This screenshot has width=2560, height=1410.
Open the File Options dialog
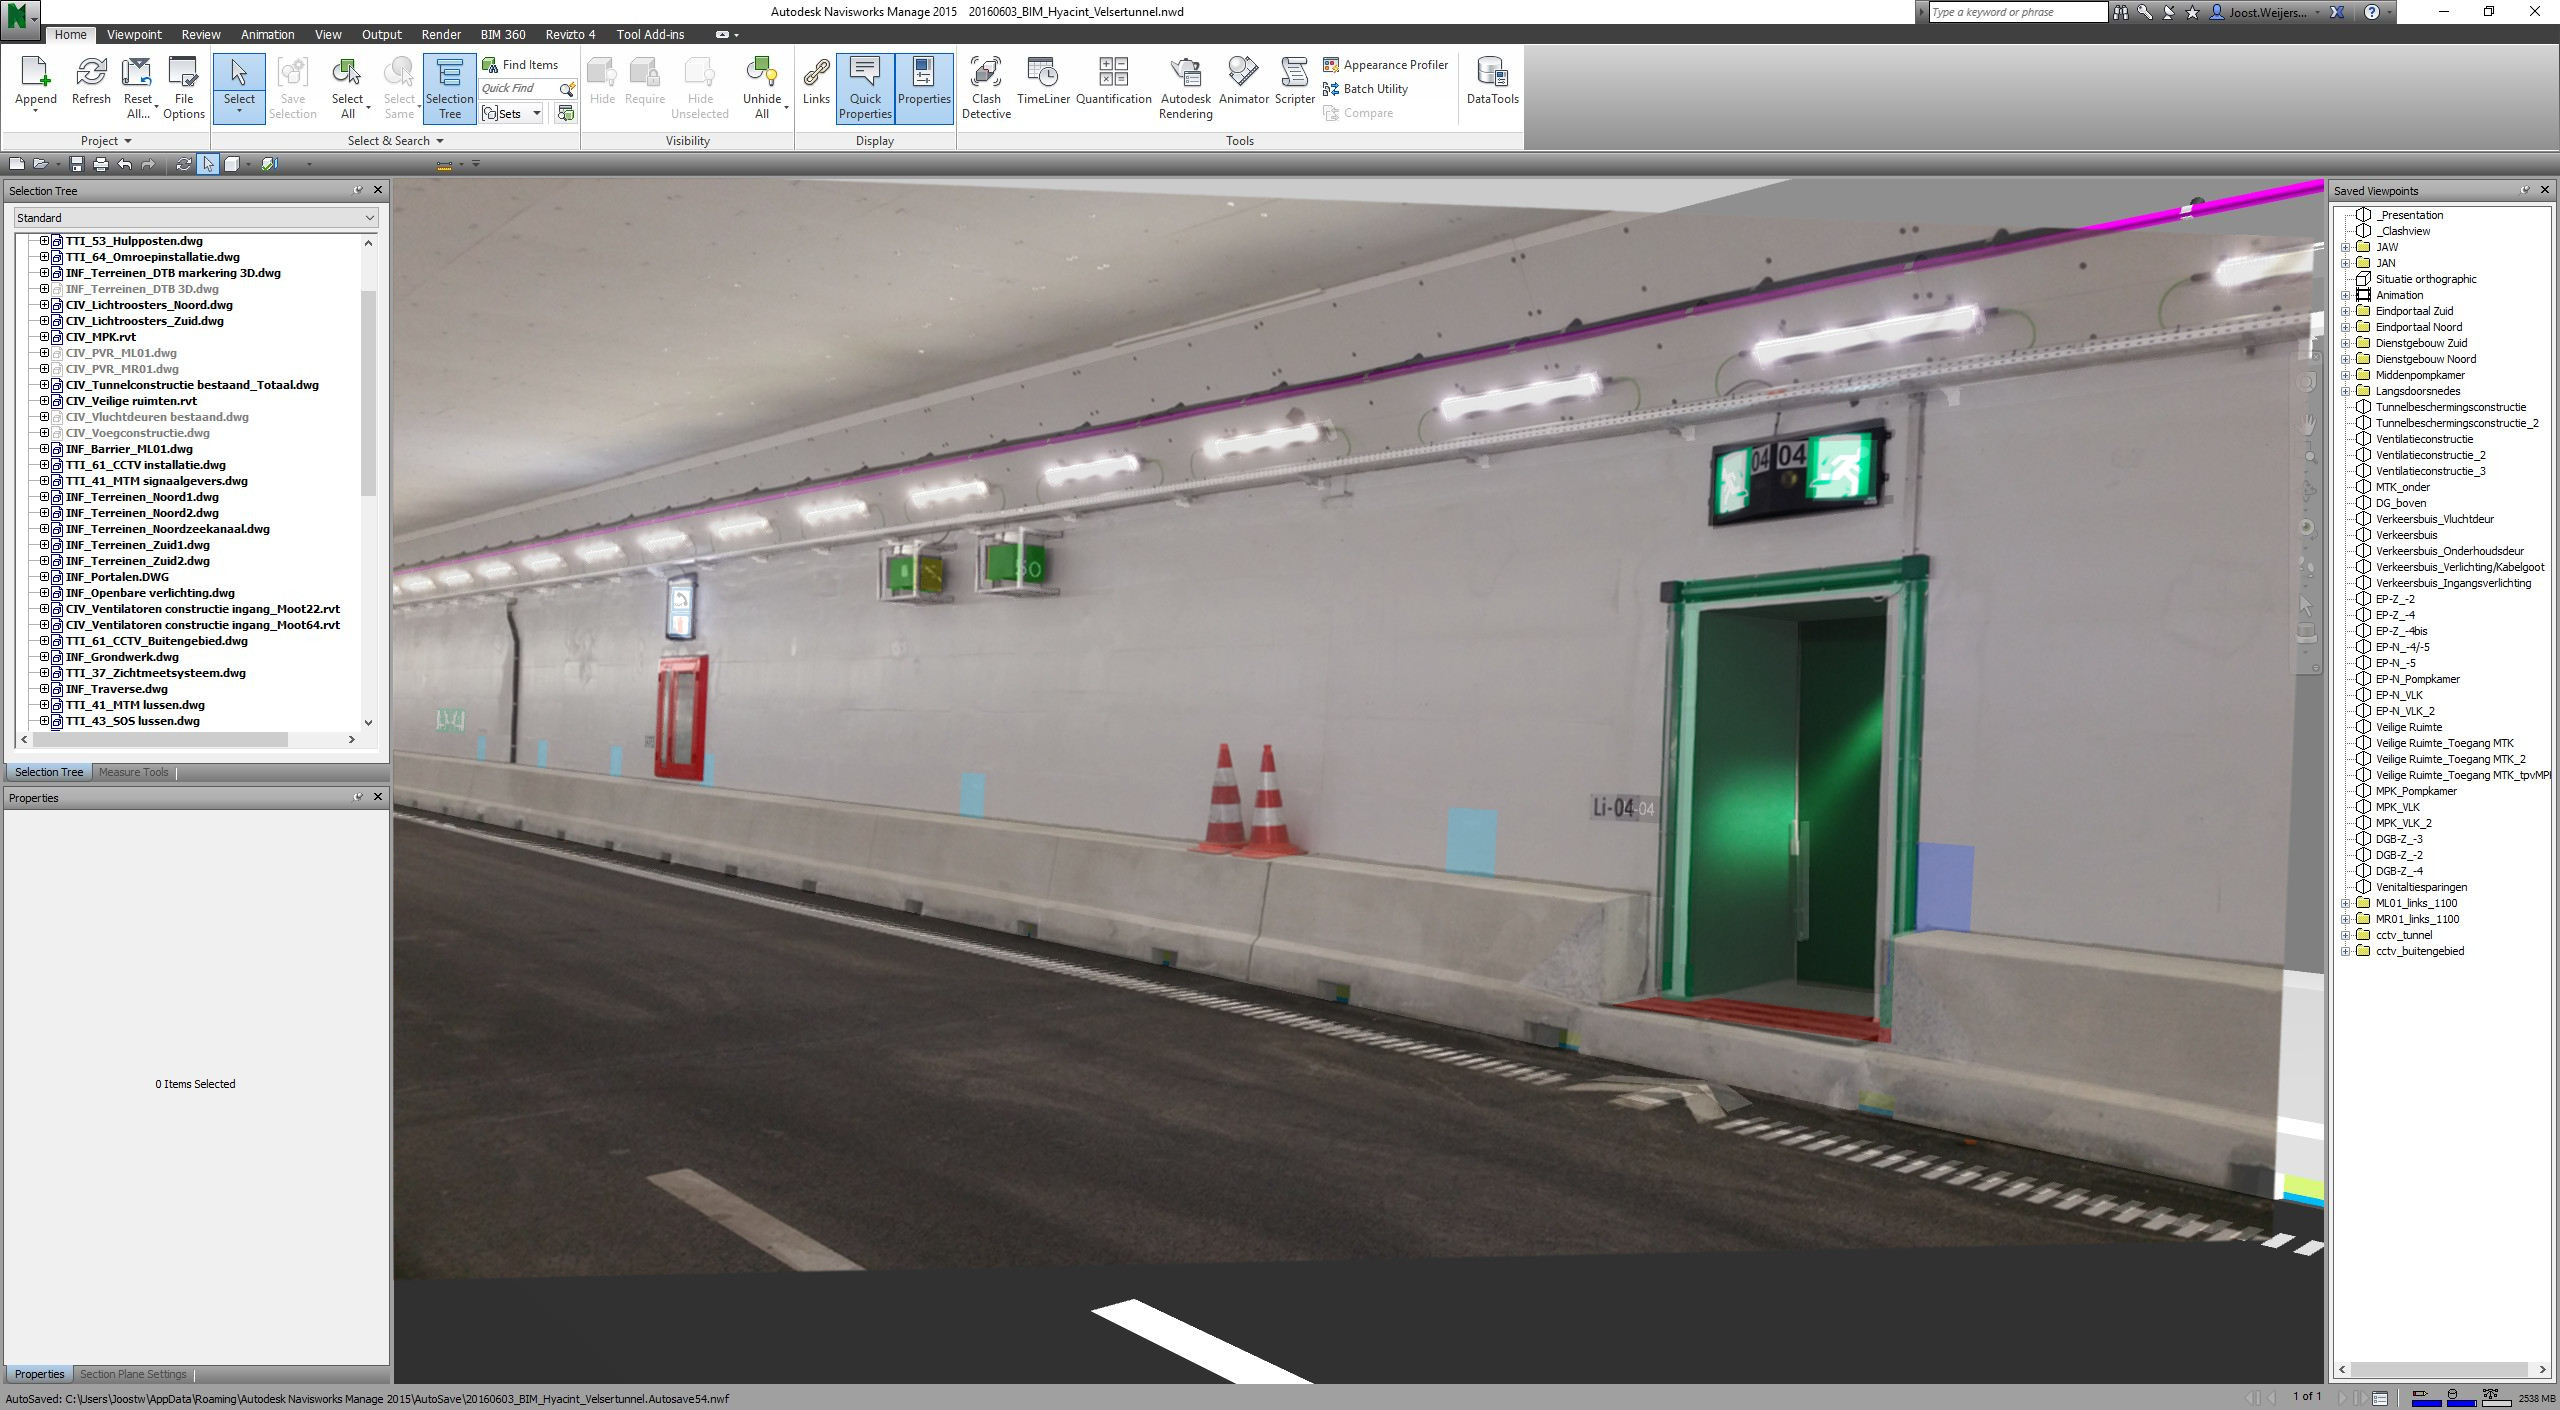[x=184, y=88]
